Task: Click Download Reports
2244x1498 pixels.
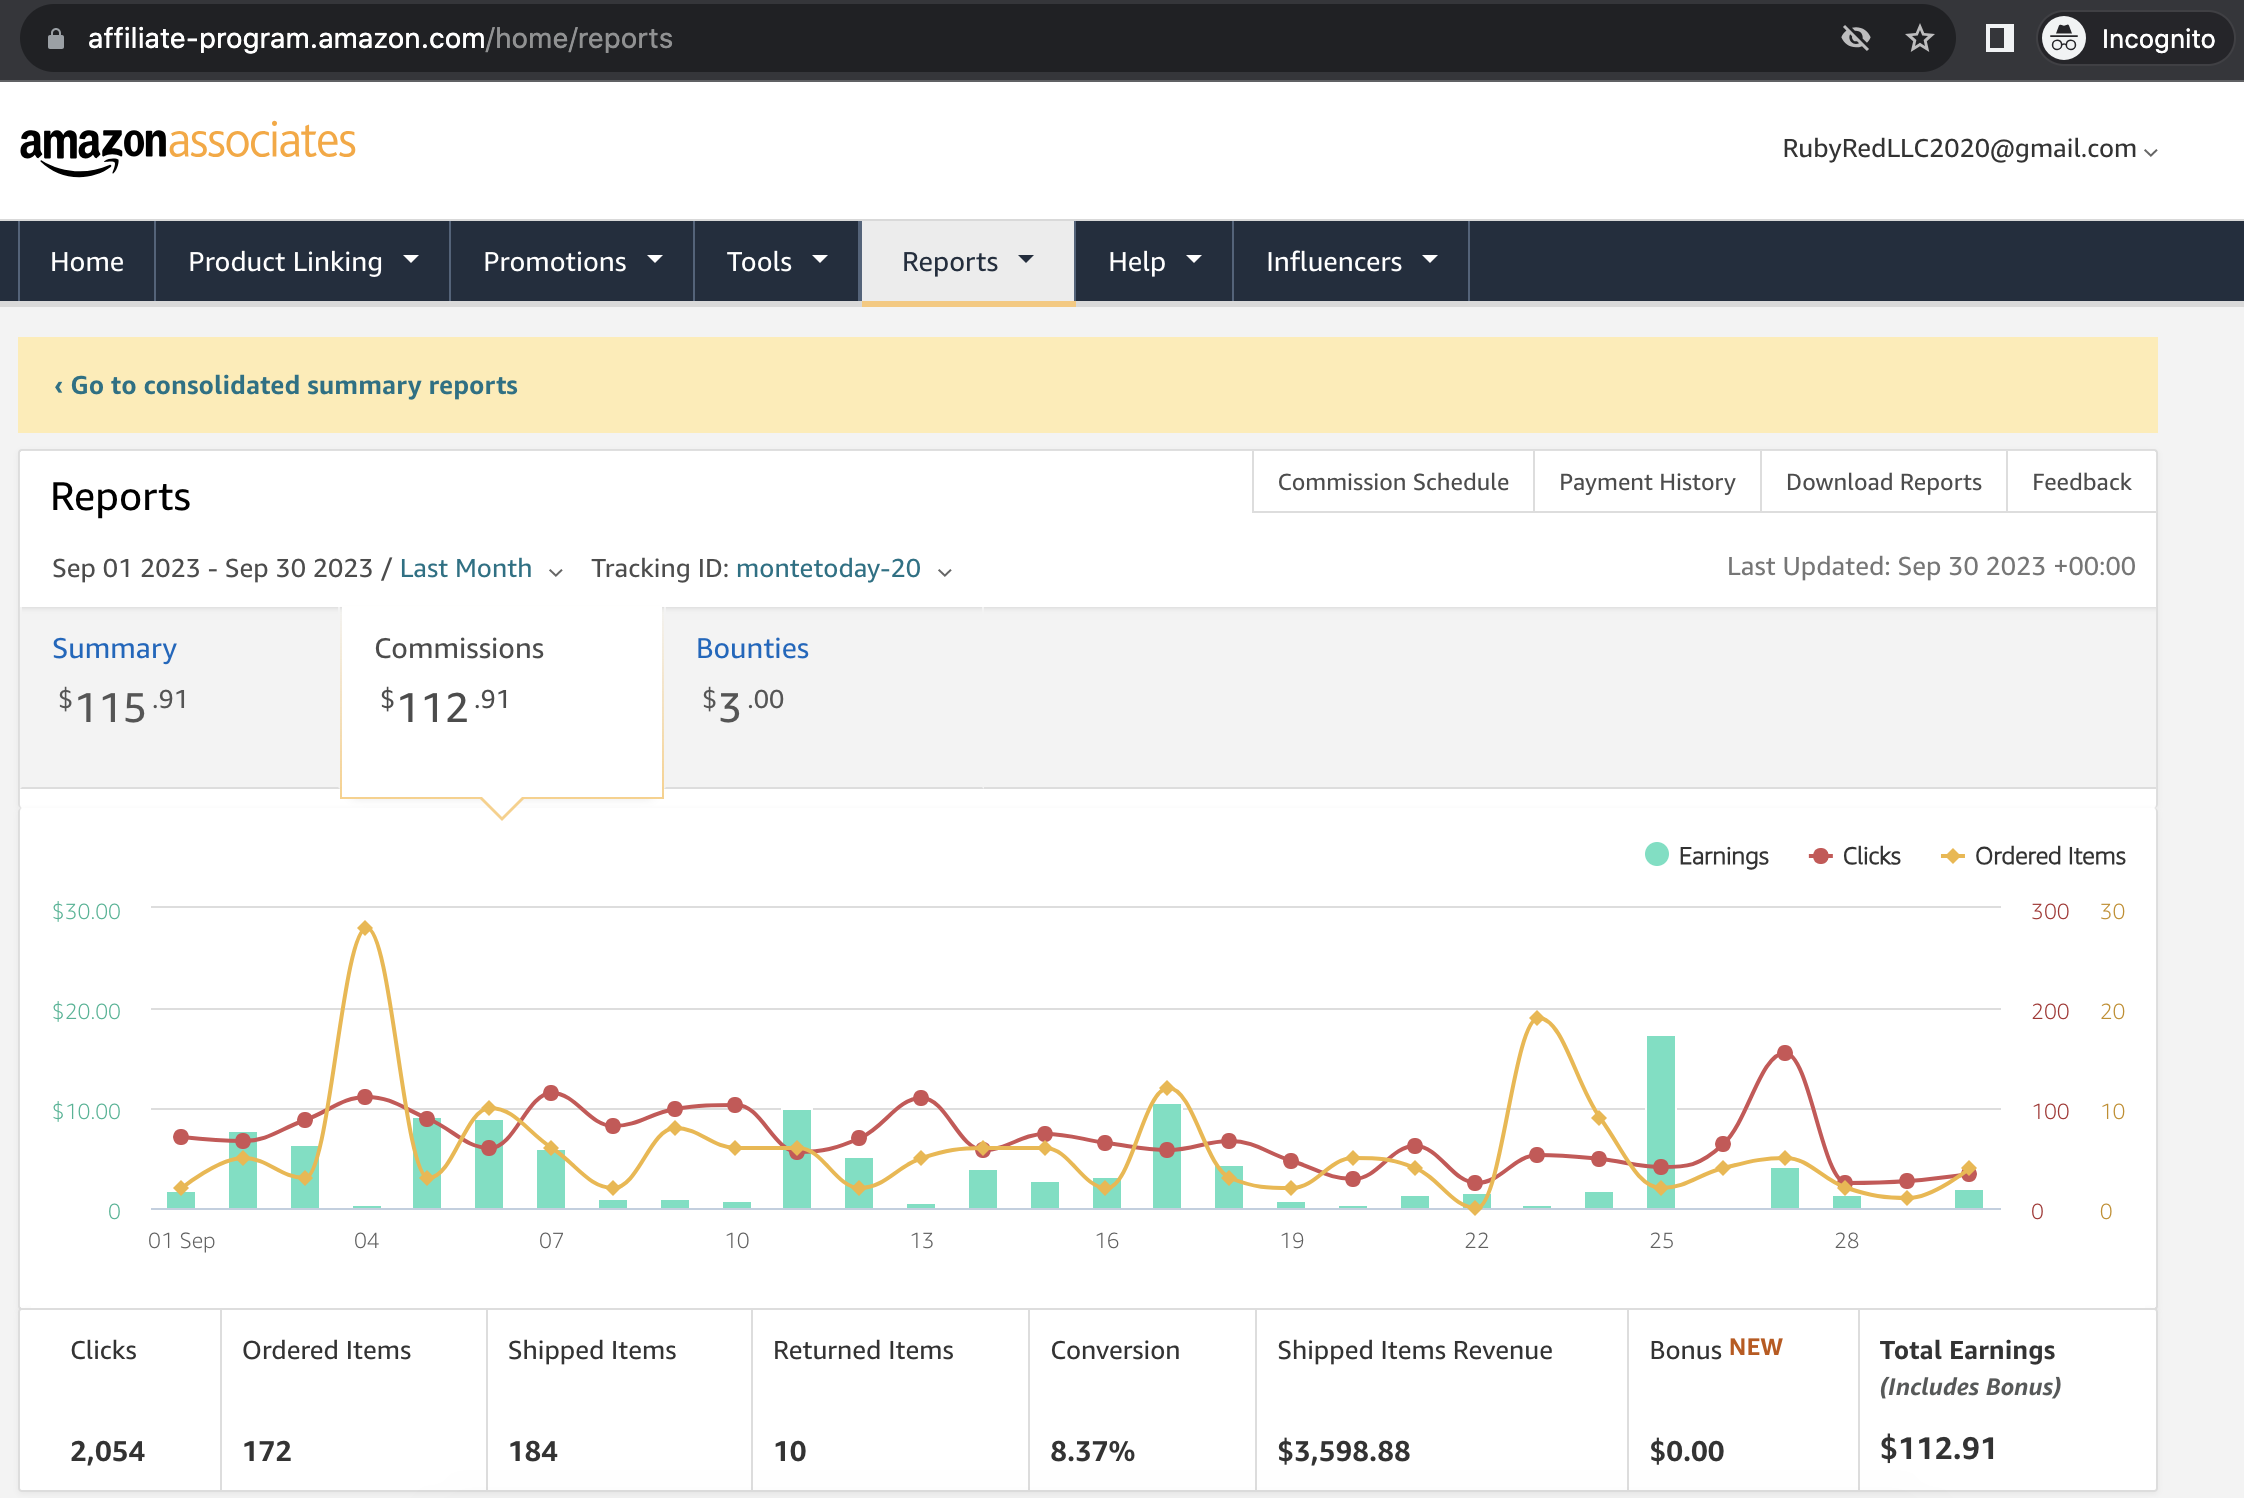Action: coord(1883,482)
